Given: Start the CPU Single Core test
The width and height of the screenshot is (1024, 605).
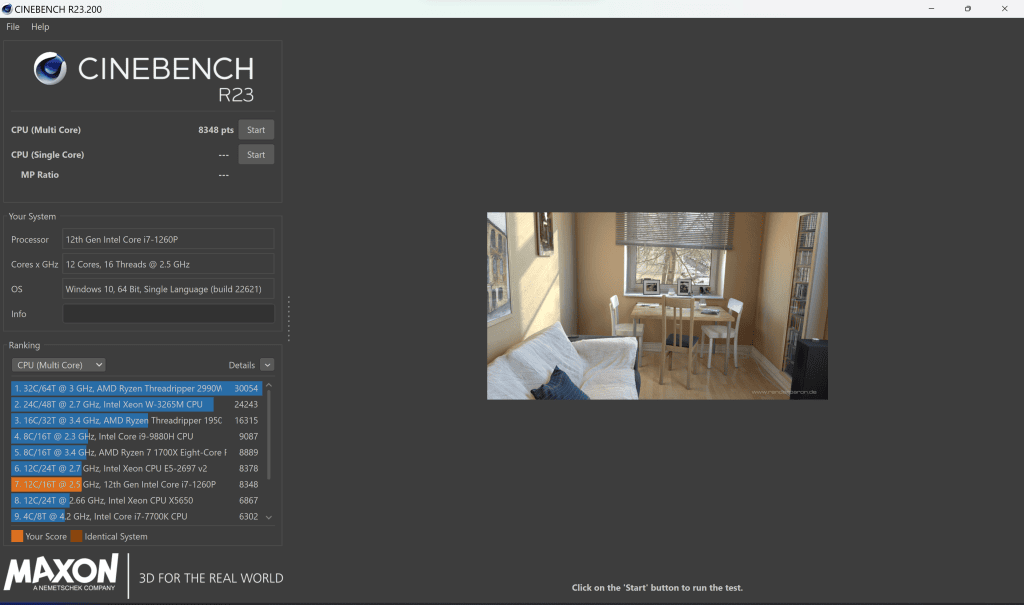Looking at the screenshot, I should (256, 155).
